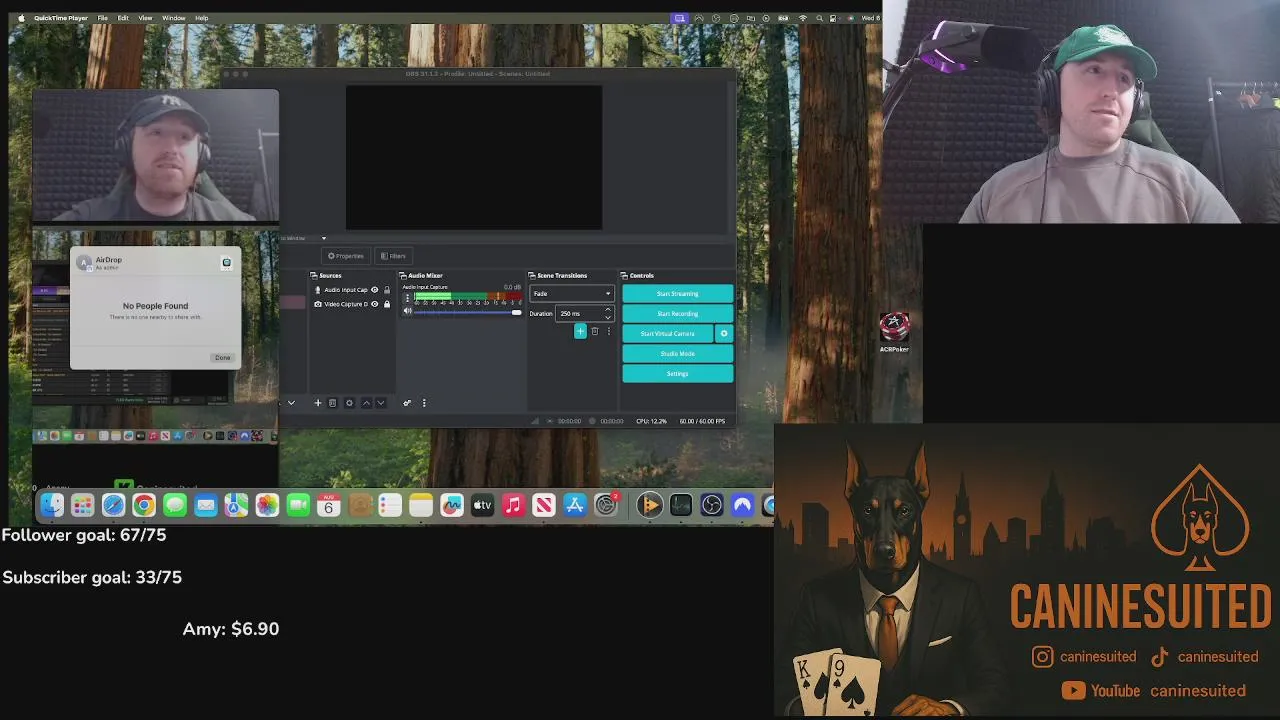Open OBS Studio icon in the Dock
The image size is (1280, 720).
(711, 506)
